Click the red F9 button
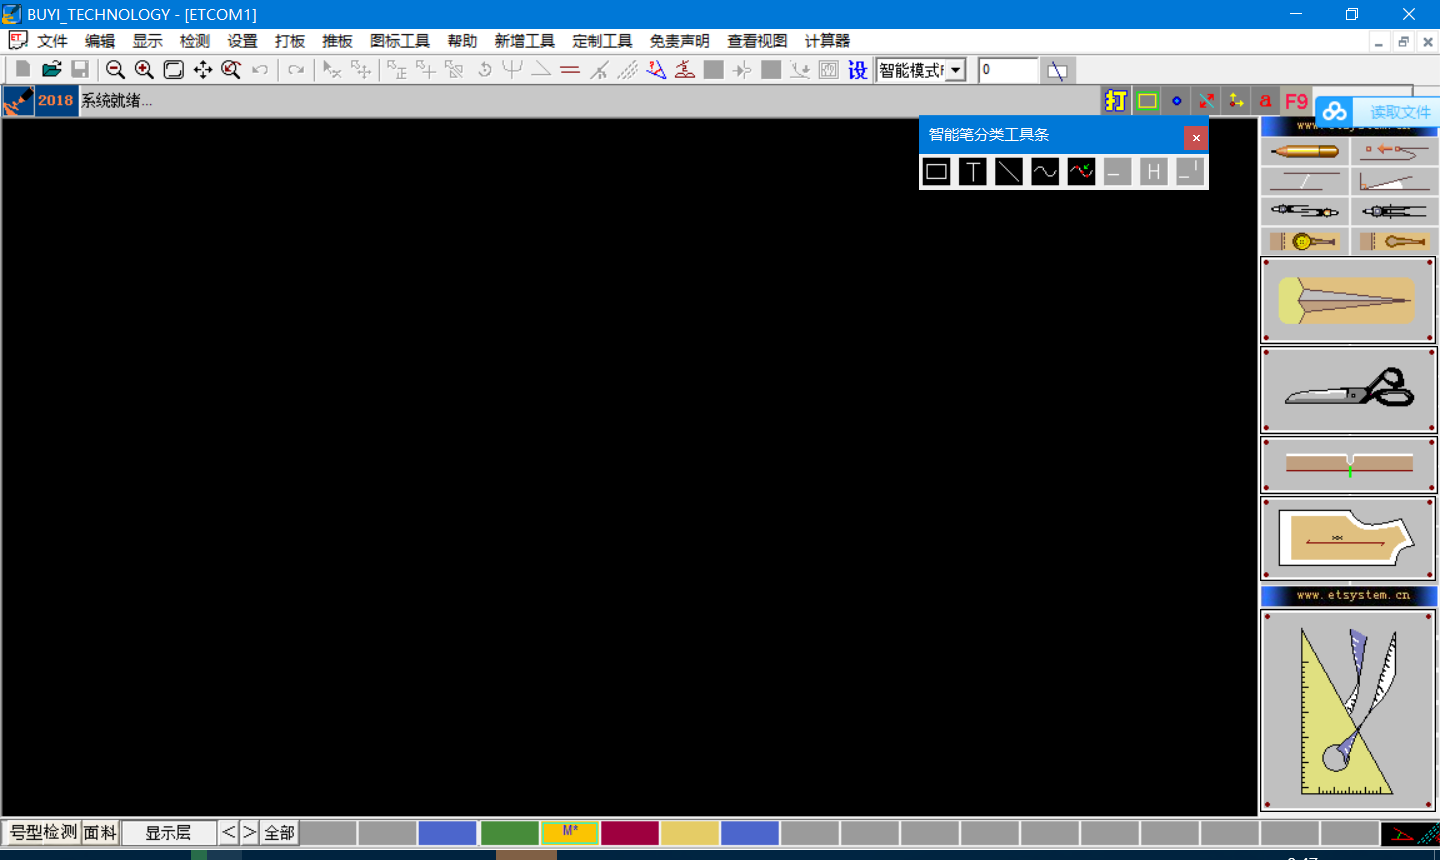The image size is (1440, 860). click(1296, 100)
